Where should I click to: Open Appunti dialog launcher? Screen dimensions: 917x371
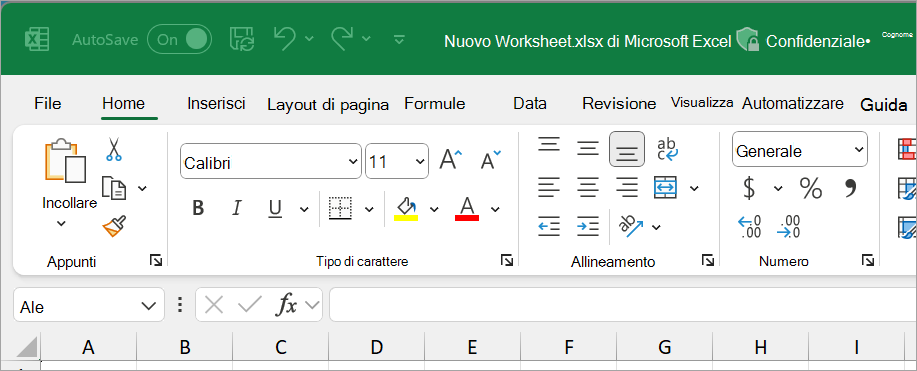156,260
